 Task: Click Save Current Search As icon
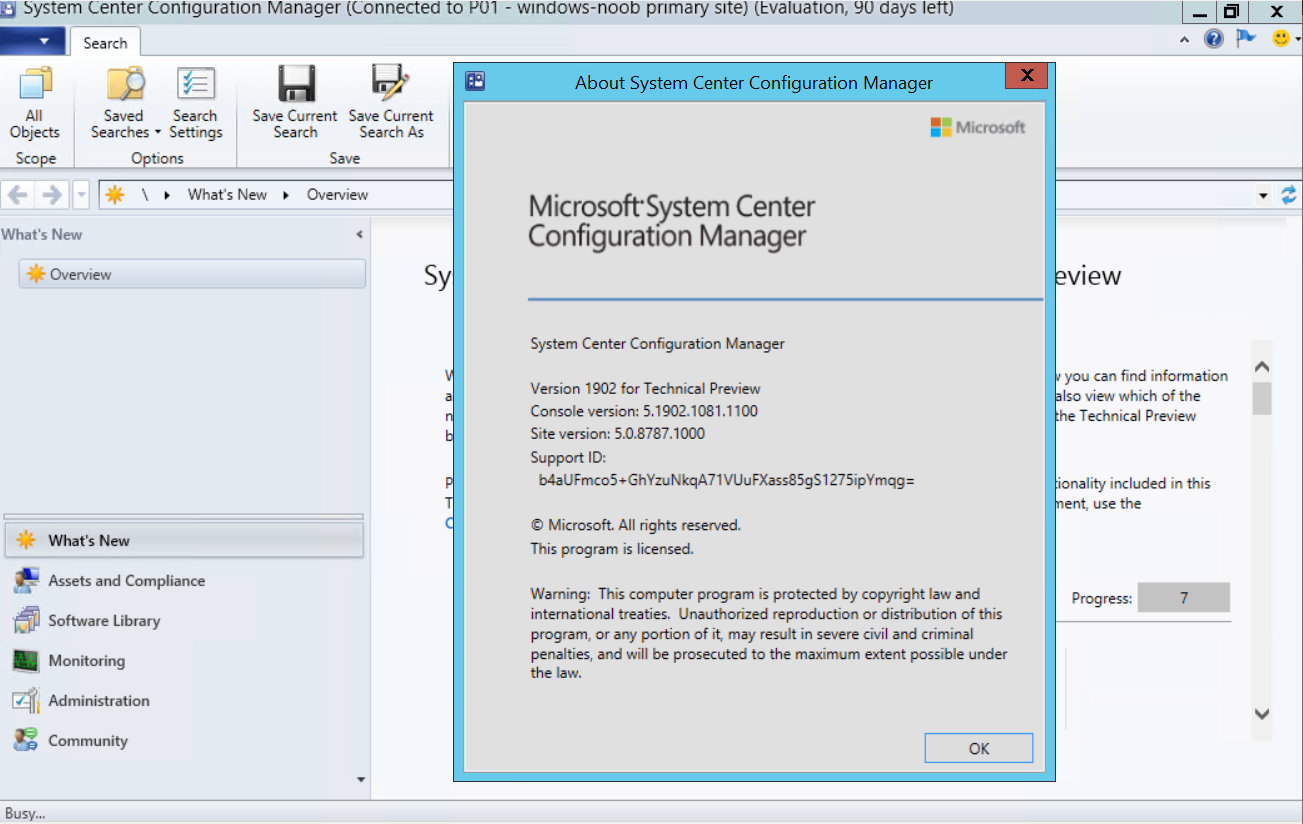(x=391, y=85)
